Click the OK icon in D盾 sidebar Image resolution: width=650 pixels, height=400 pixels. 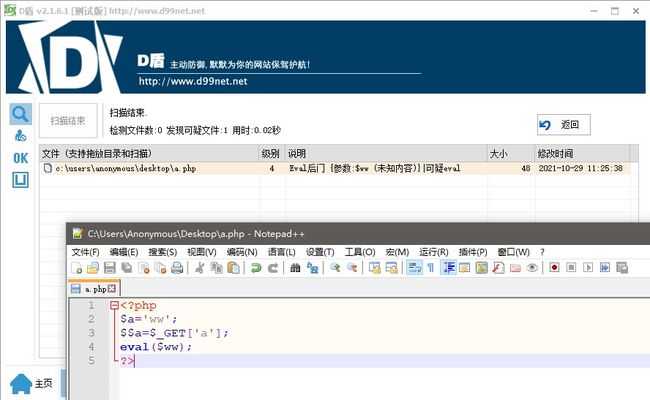click(x=21, y=158)
